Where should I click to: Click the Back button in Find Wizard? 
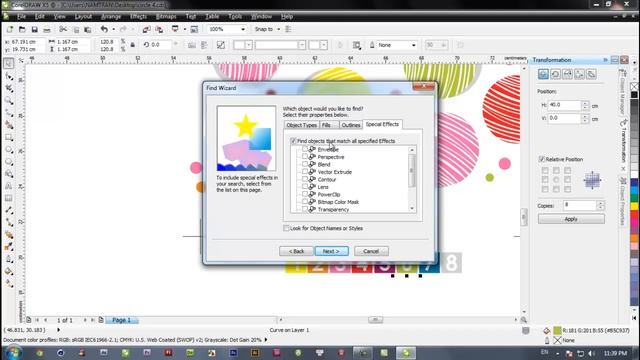click(x=296, y=251)
